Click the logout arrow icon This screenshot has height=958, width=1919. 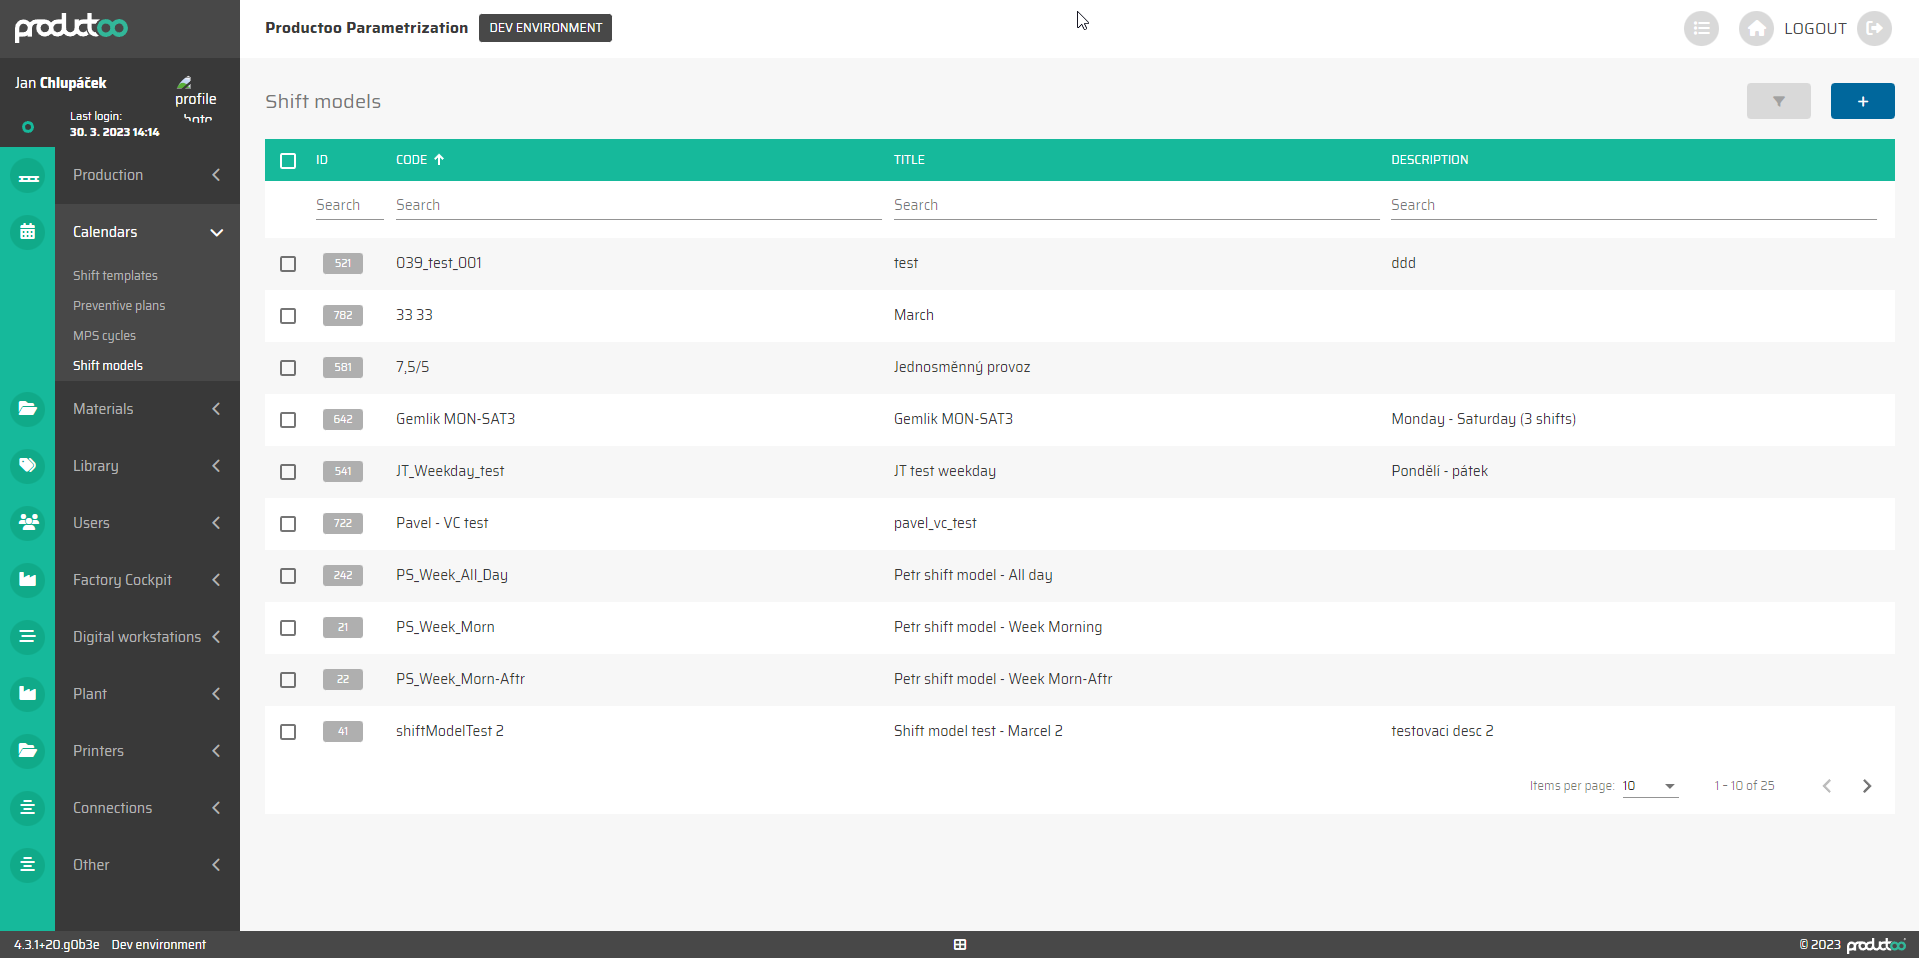pyautogui.click(x=1873, y=29)
